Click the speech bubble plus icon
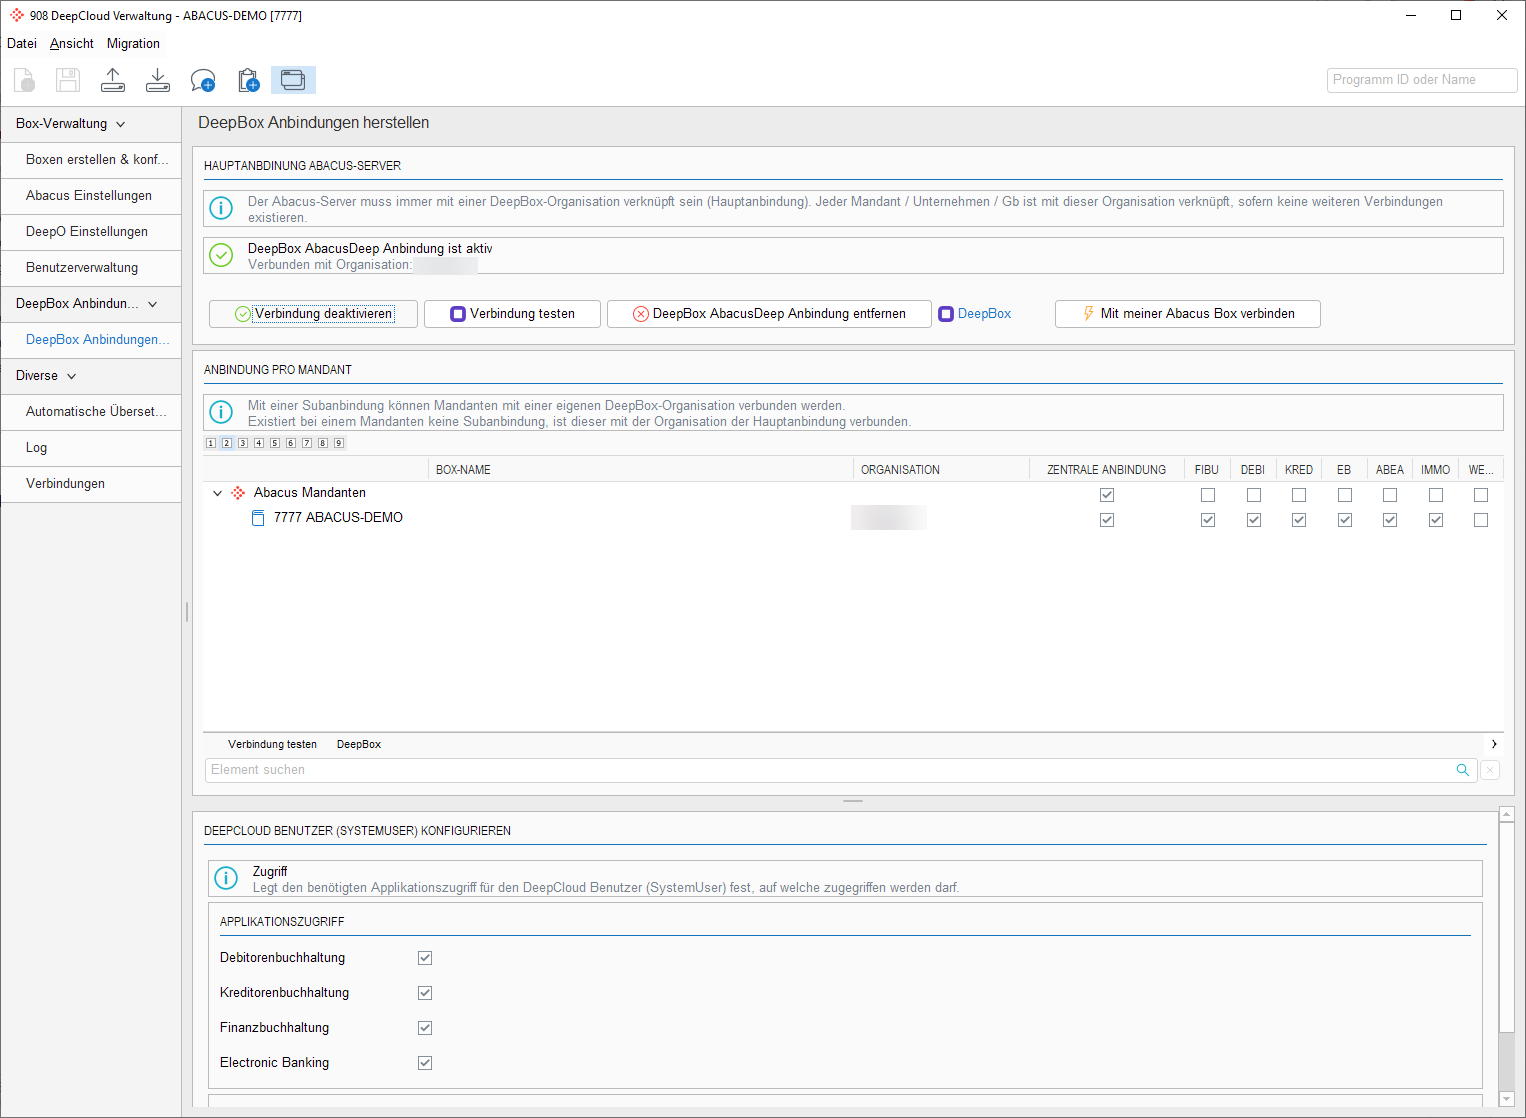The width and height of the screenshot is (1526, 1118). click(203, 80)
